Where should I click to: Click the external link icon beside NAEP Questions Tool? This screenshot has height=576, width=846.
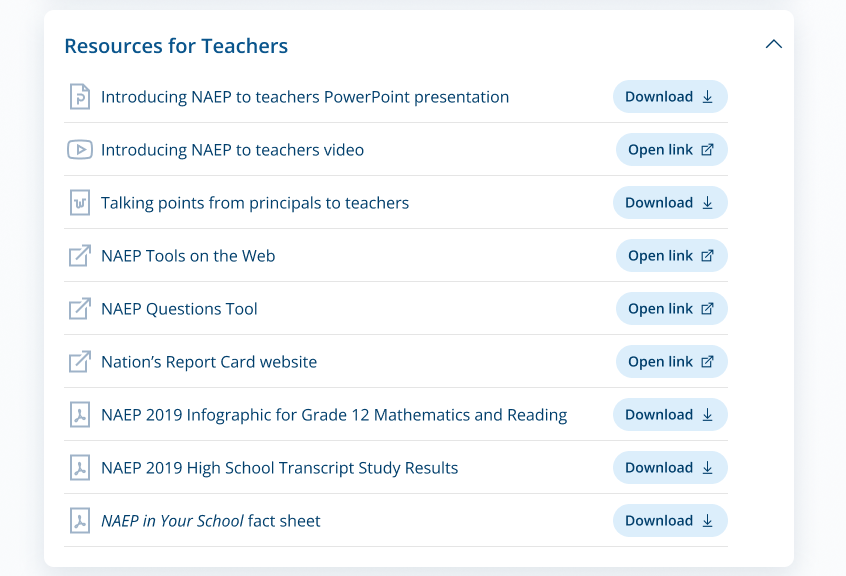[79, 309]
